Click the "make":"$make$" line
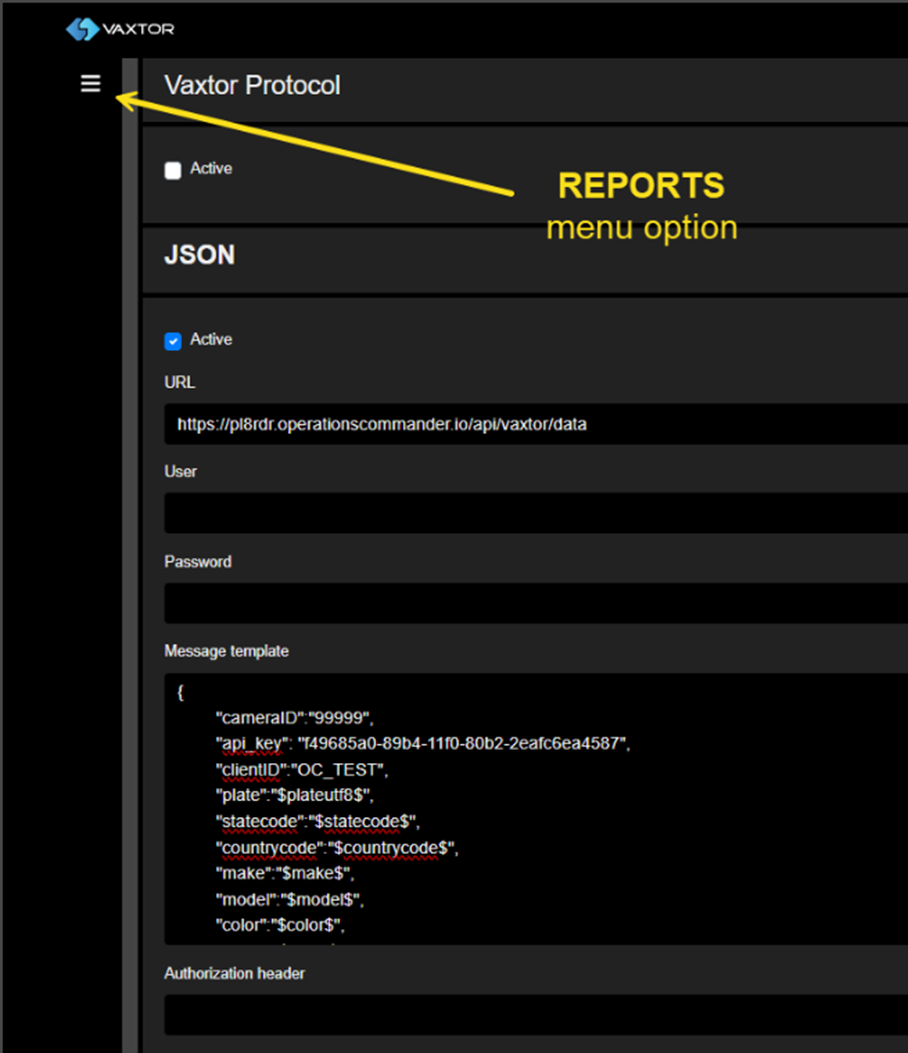 tap(284, 873)
